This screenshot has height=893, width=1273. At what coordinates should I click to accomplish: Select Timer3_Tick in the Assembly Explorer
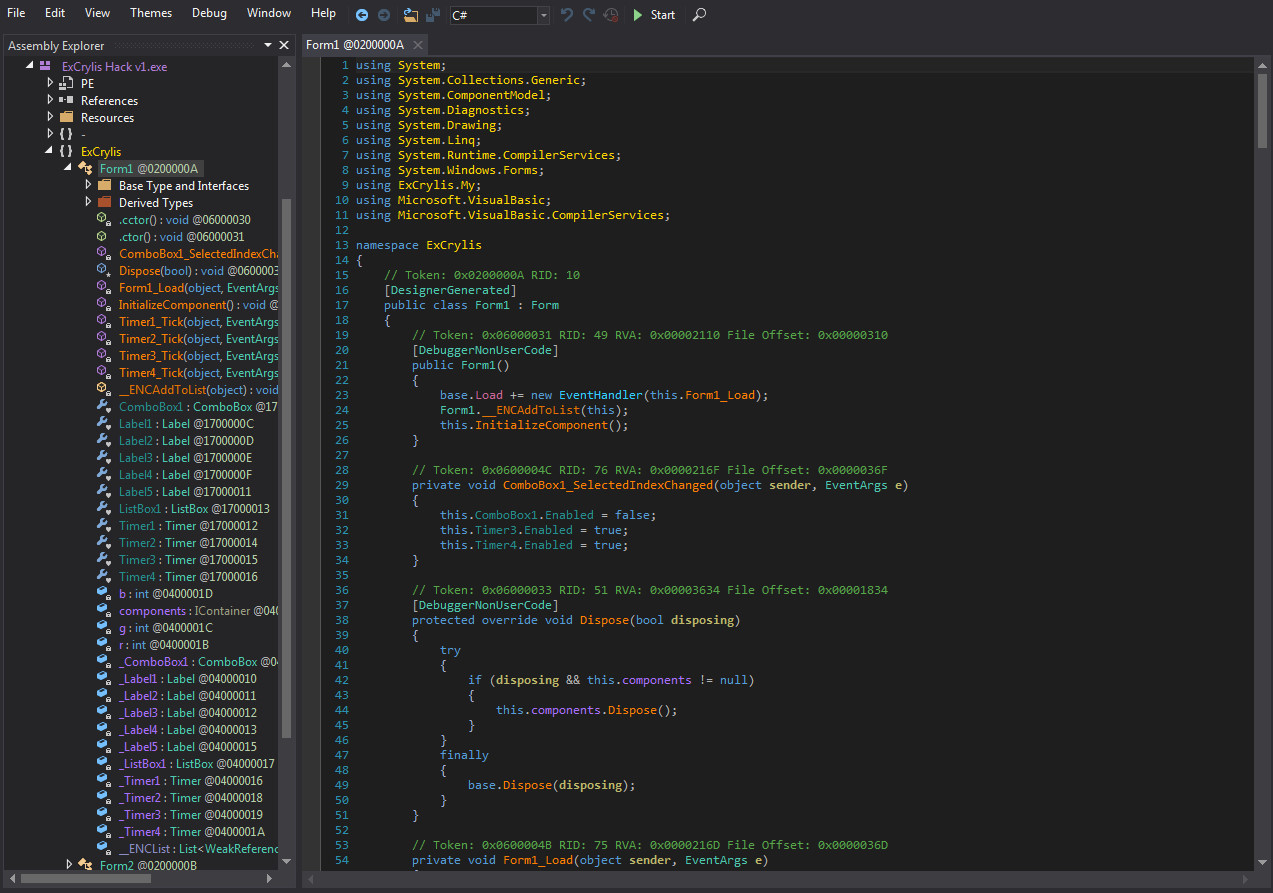click(x=198, y=355)
